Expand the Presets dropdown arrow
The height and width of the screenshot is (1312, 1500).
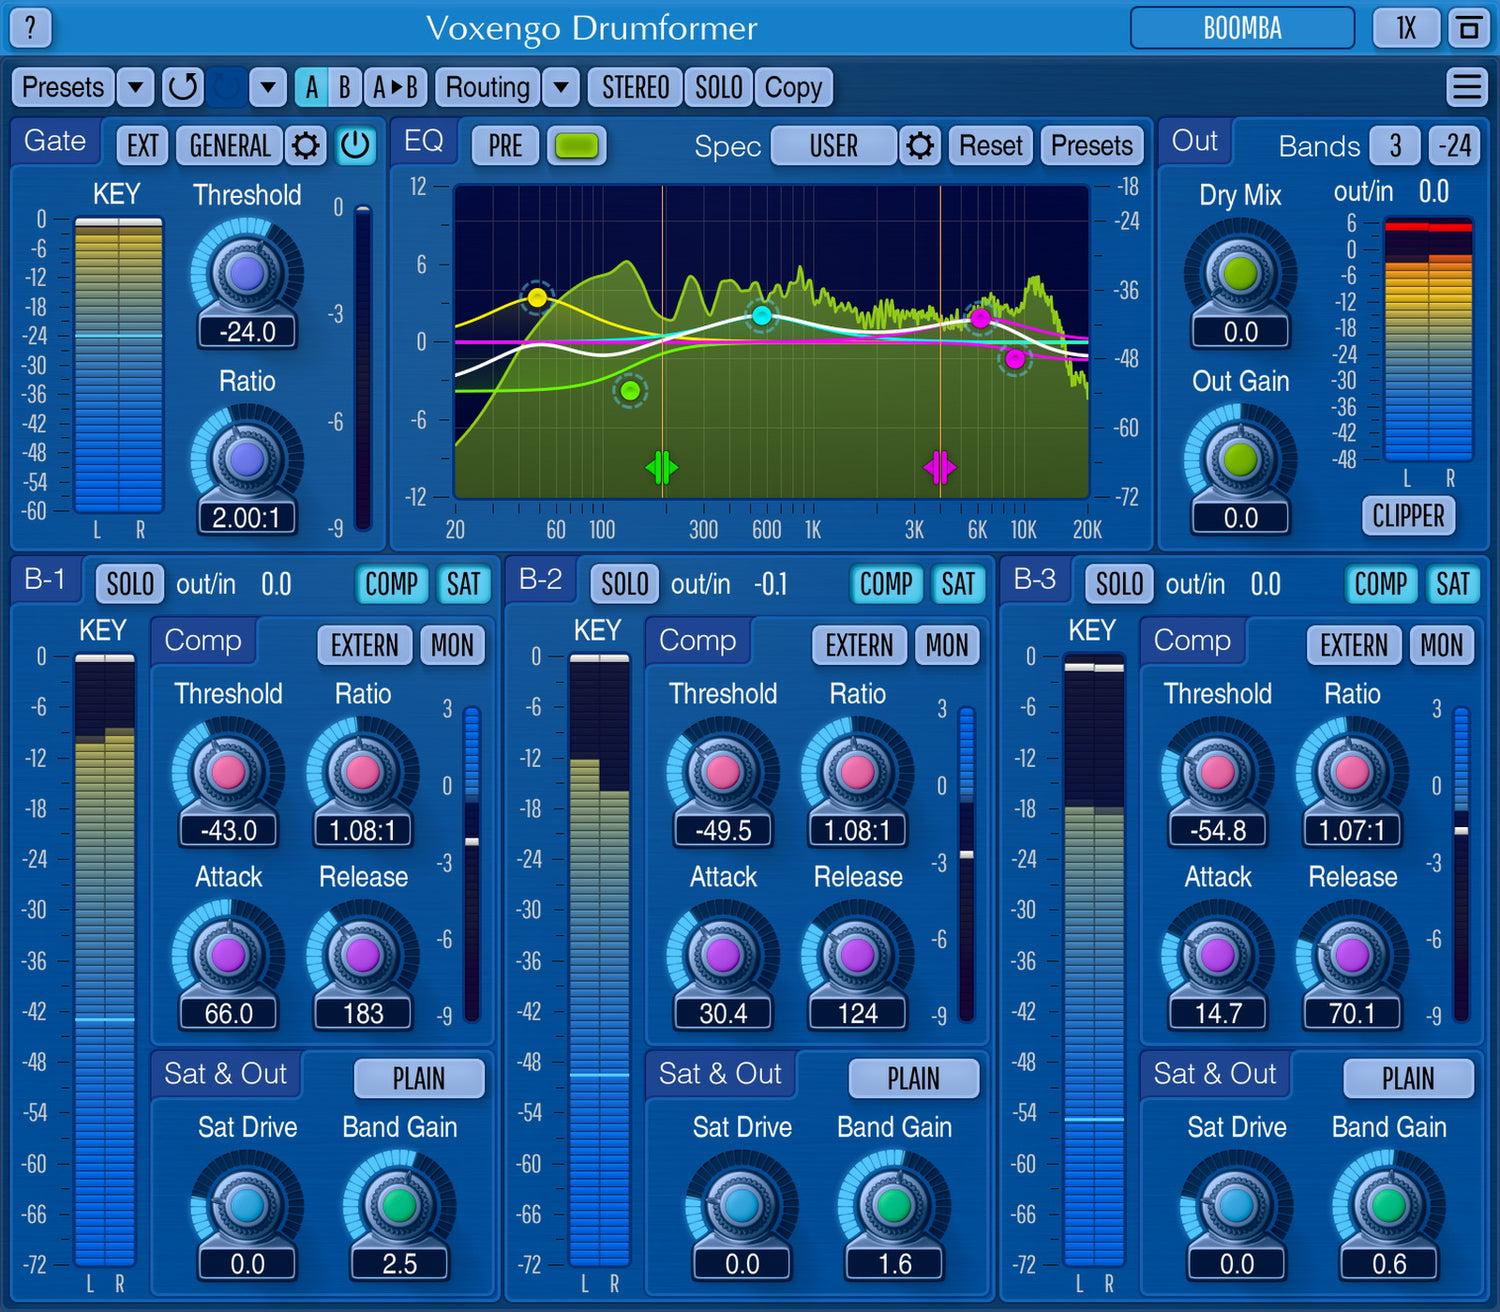point(135,88)
